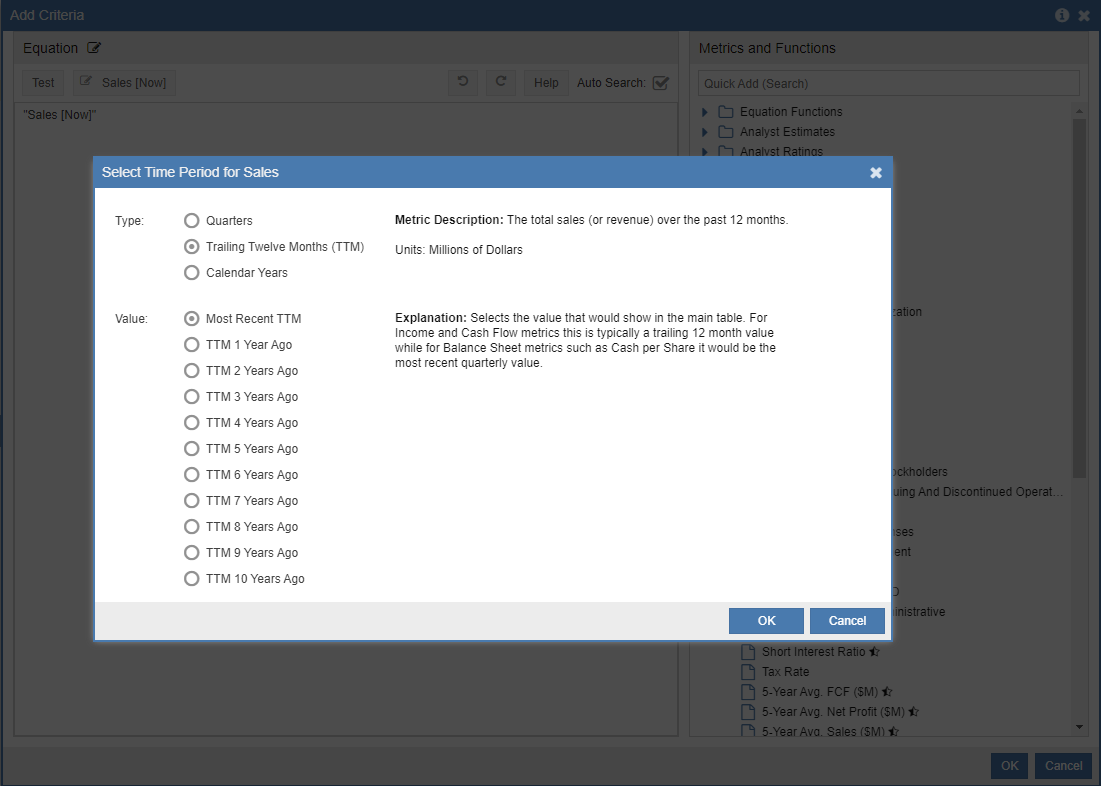The width and height of the screenshot is (1101, 786).
Task: Expand the Analyst Ratings folder arrow
Action: [x=705, y=152]
